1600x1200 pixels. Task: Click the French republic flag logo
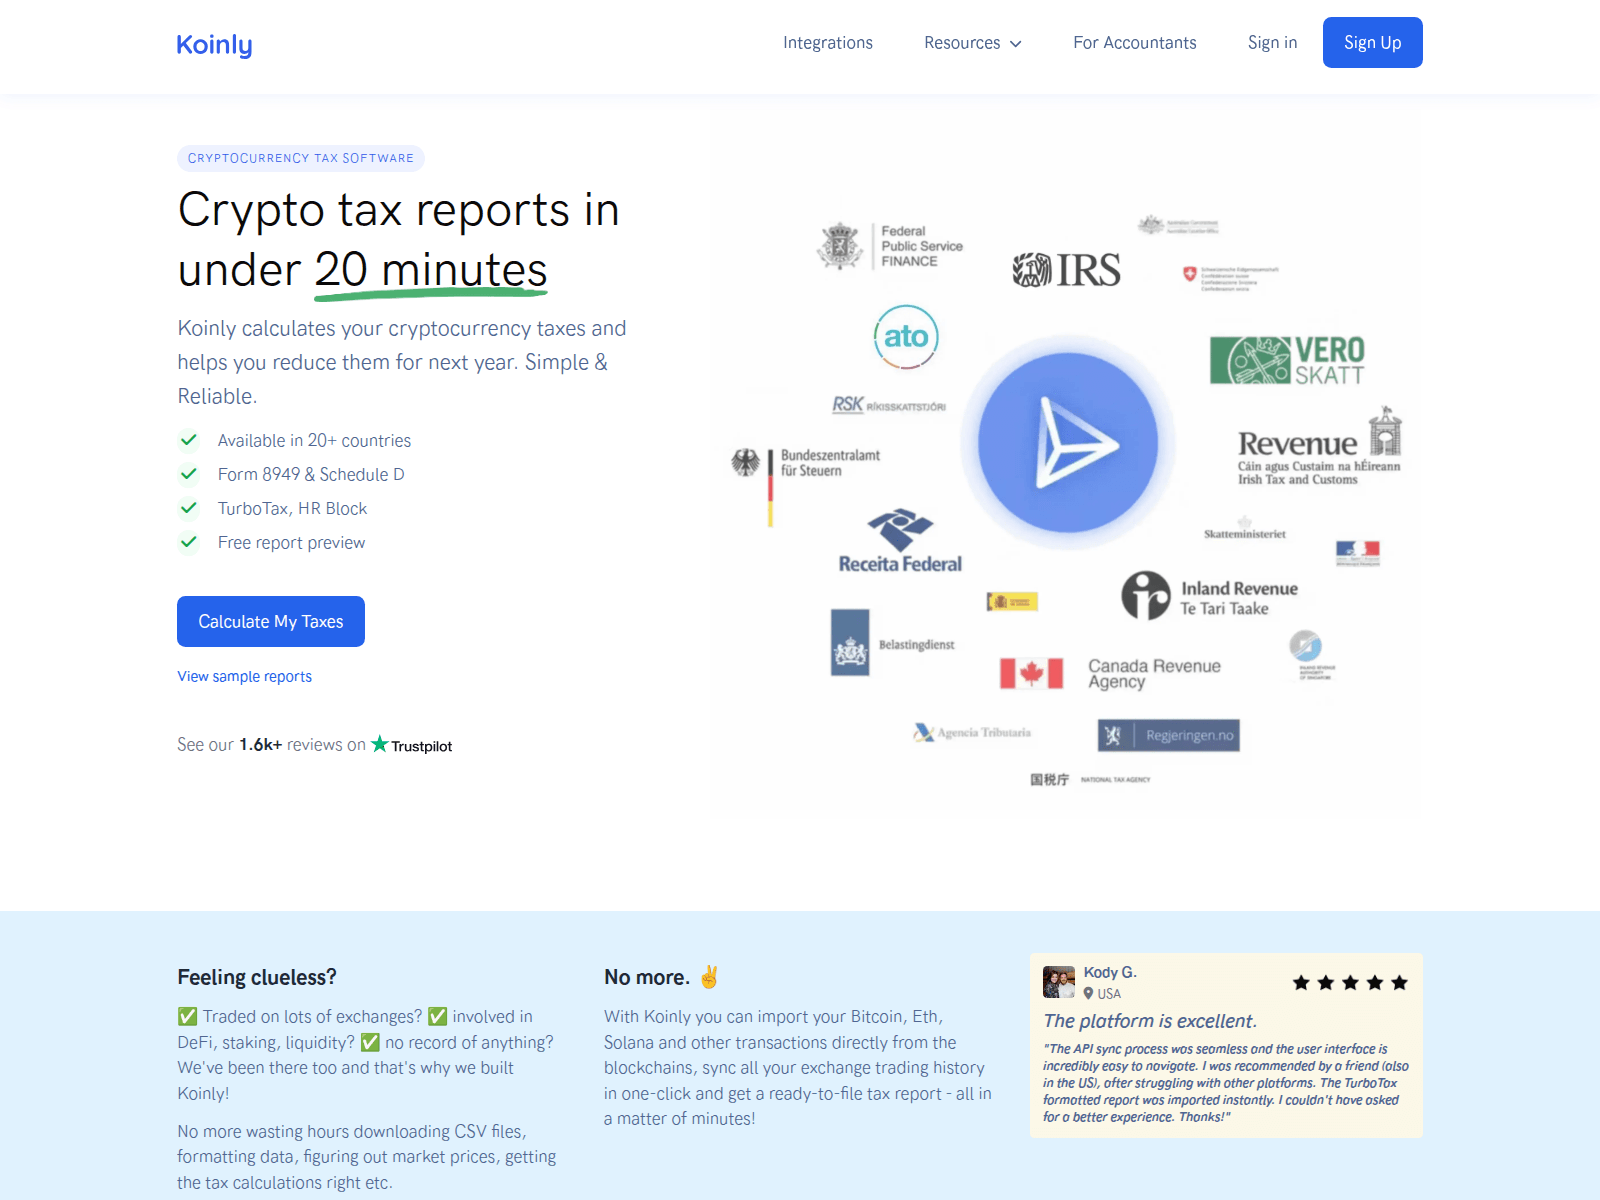[x=1358, y=553]
